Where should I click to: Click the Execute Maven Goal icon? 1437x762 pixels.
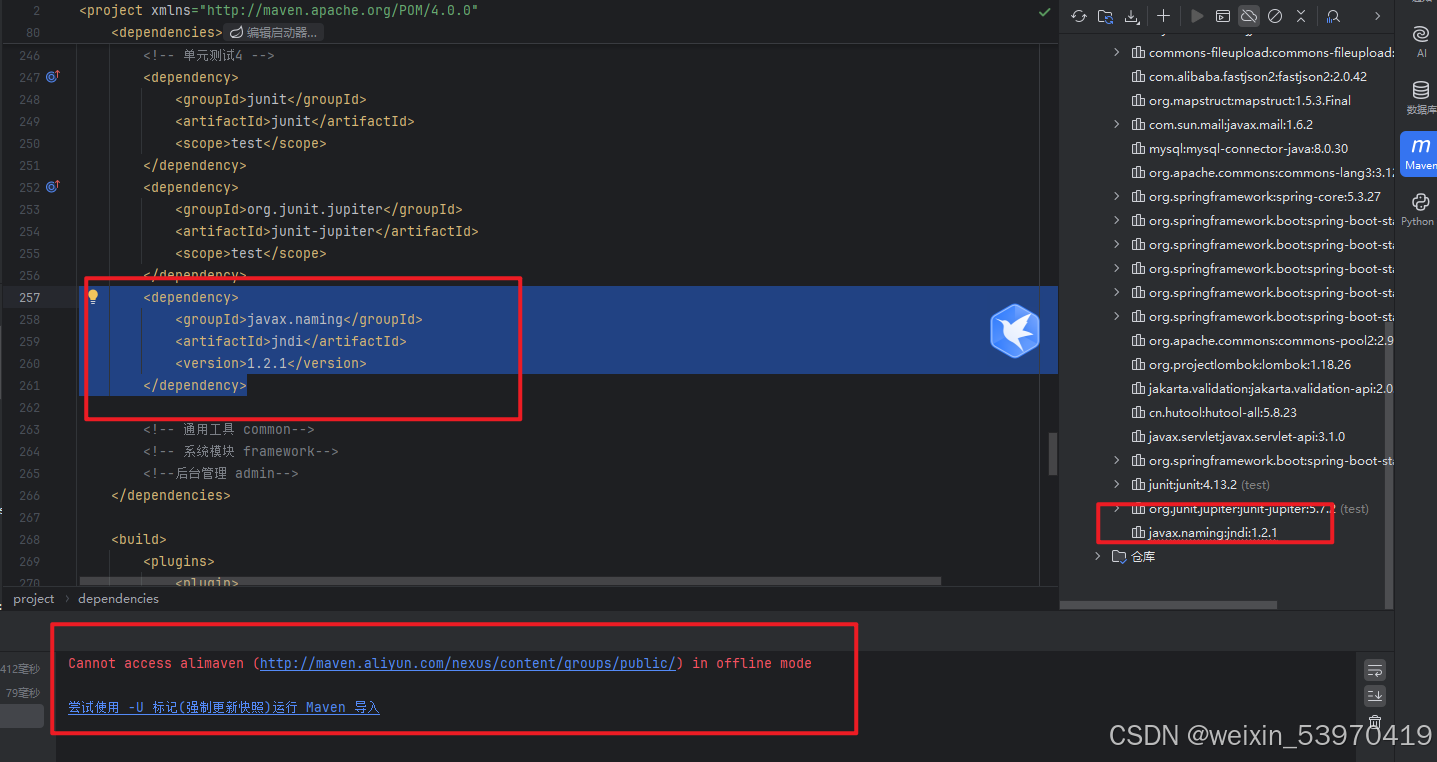click(x=1224, y=16)
